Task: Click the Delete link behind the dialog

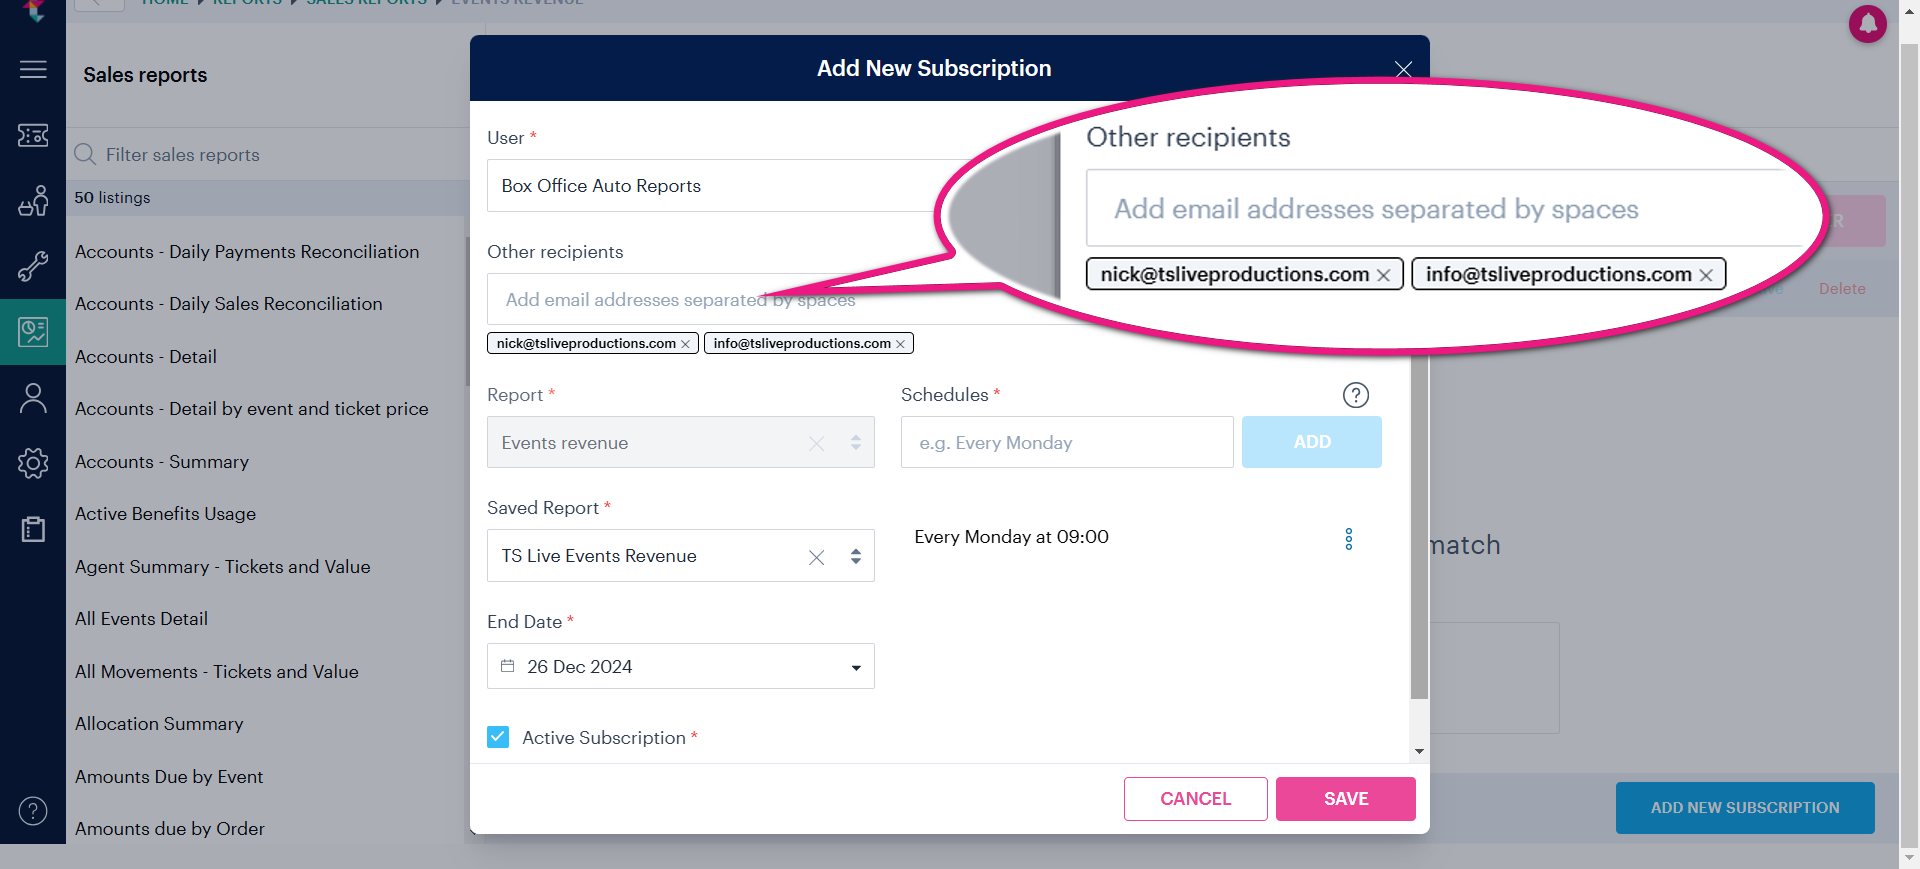Action: [1842, 289]
